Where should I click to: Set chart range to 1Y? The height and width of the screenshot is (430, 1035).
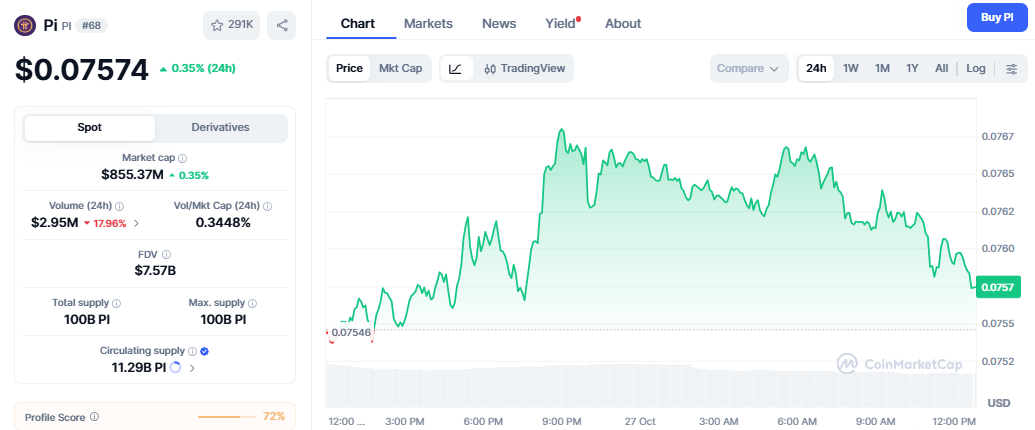coord(912,69)
